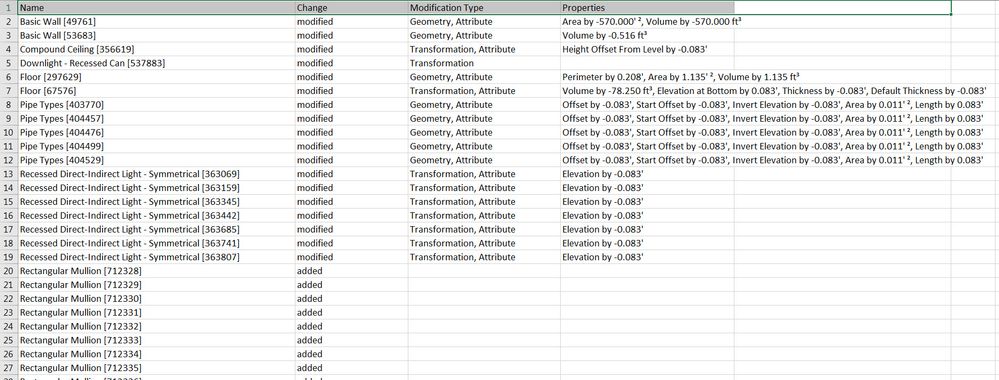The image size is (999, 380).
Task: Select cell Basic Wall [49761]
Action: coord(156,22)
